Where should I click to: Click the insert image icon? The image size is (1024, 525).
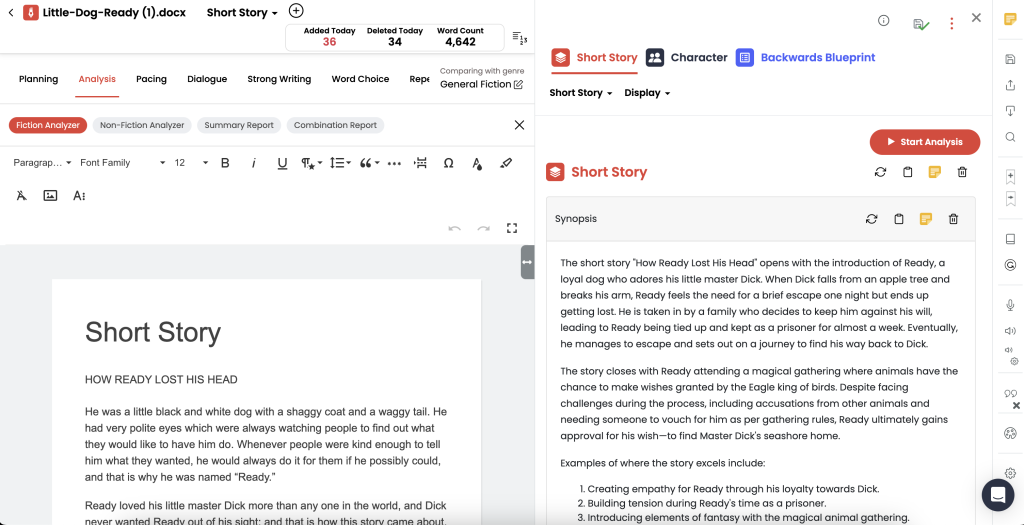[50, 196]
